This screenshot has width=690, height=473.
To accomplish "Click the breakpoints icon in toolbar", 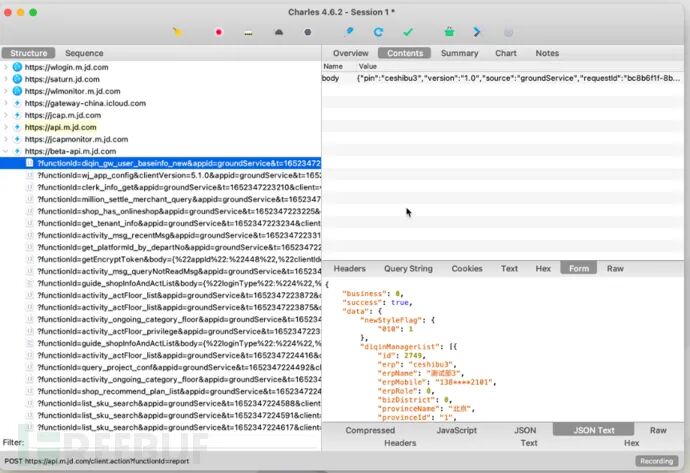I will tap(279, 32).
